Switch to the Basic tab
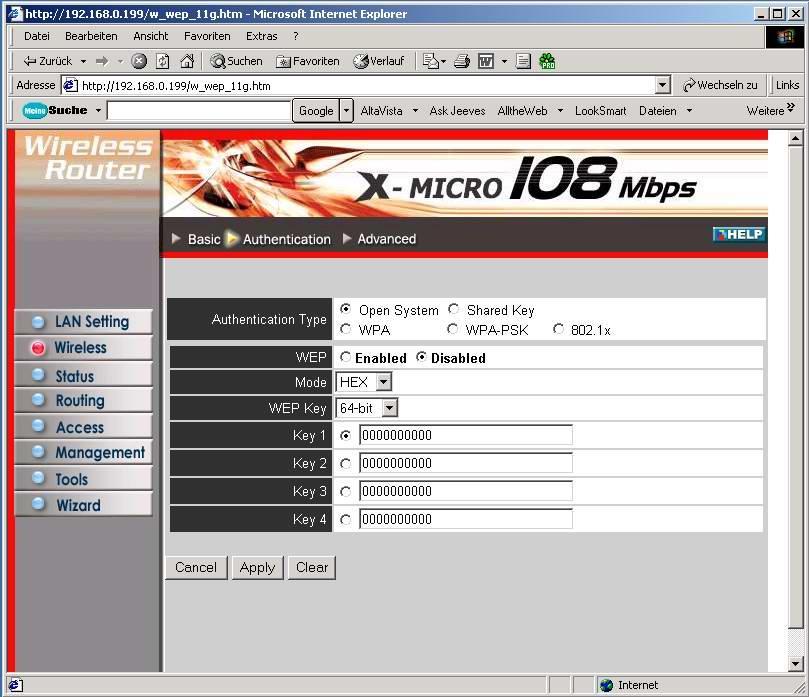The height and width of the screenshot is (697, 809). (204, 239)
